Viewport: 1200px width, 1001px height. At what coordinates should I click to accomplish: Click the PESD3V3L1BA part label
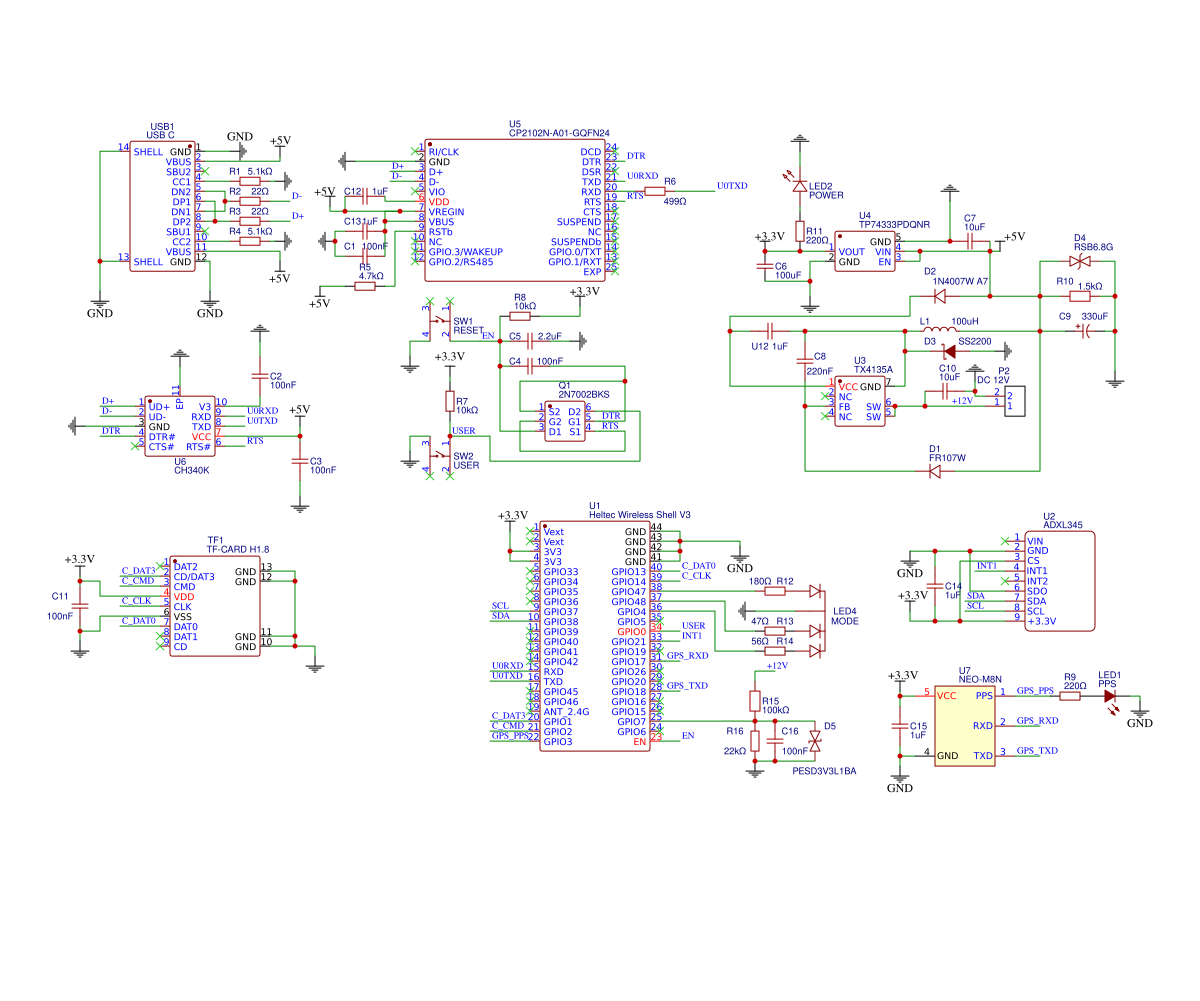pyautogui.click(x=825, y=772)
